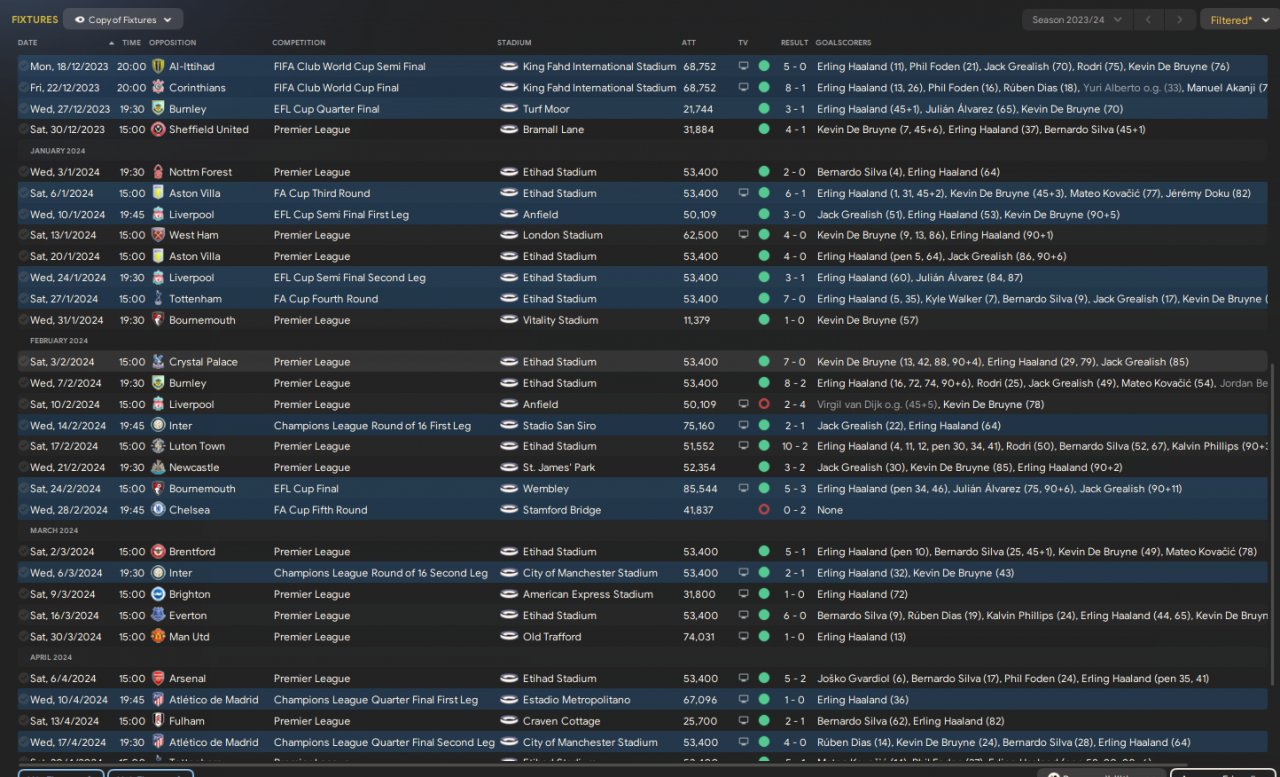This screenshot has height=777, width=1280.
Task: Click the green win dot for Luton Town
Action: tap(764, 446)
